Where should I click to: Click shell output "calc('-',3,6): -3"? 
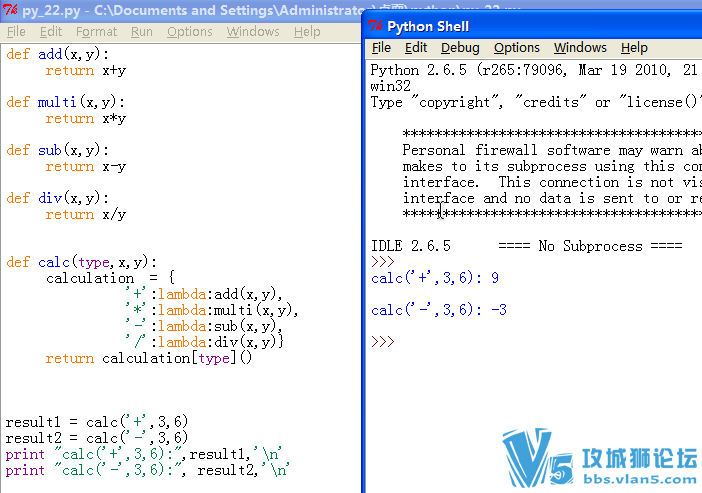pos(439,310)
